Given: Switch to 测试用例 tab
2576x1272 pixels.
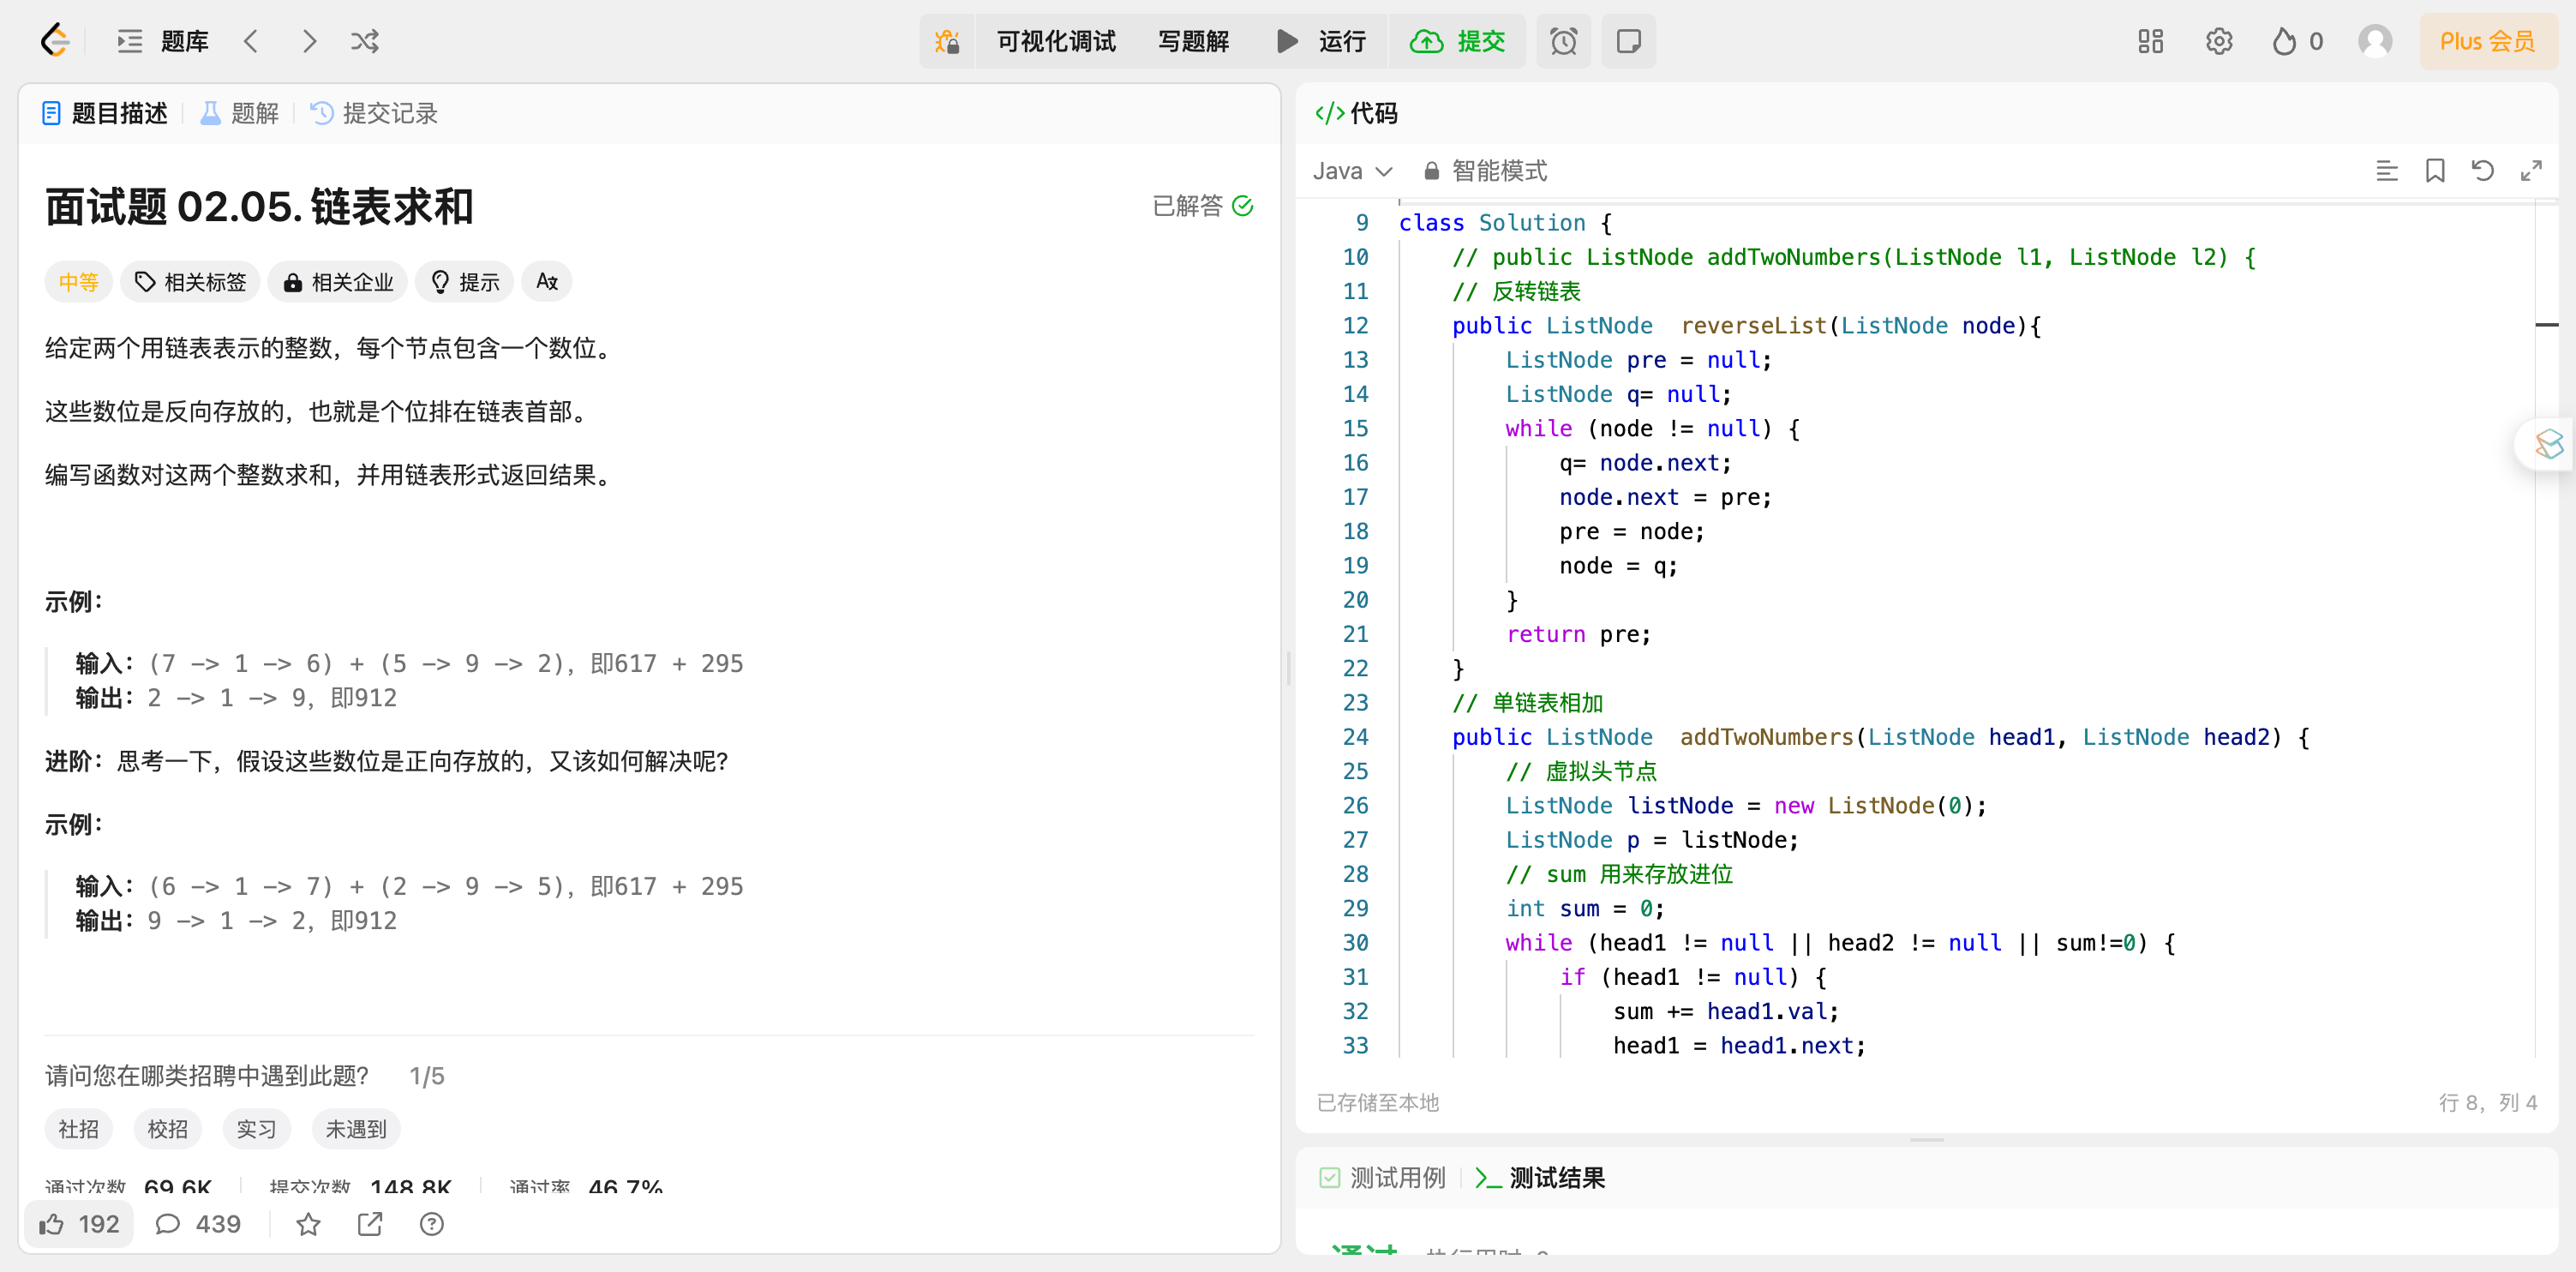Looking at the screenshot, I should 1382,1178.
